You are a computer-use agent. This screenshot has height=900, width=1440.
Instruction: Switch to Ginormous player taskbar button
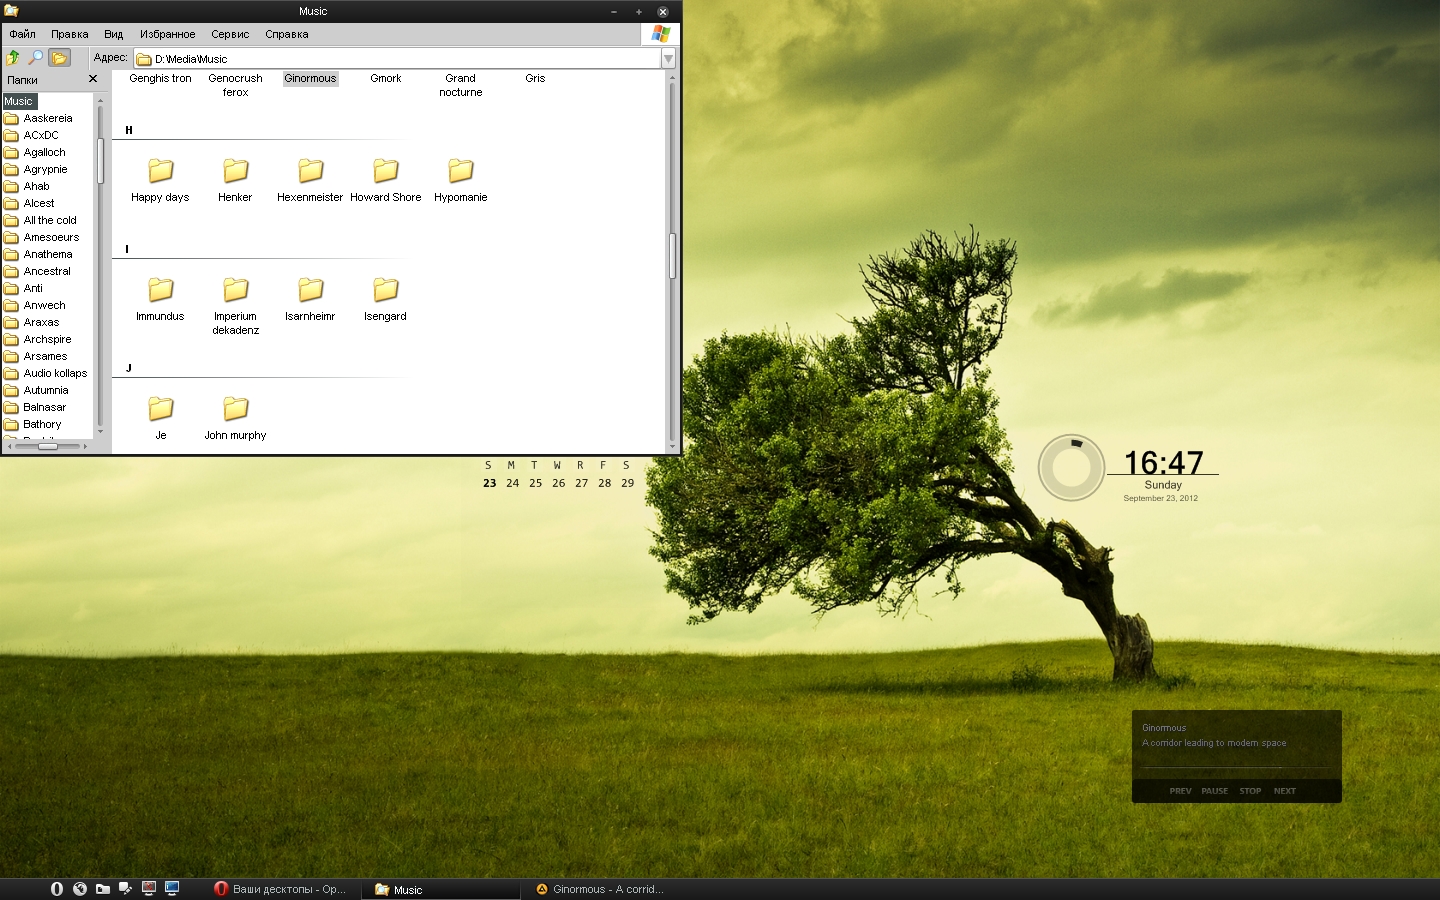pyautogui.click(x=600, y=889)
